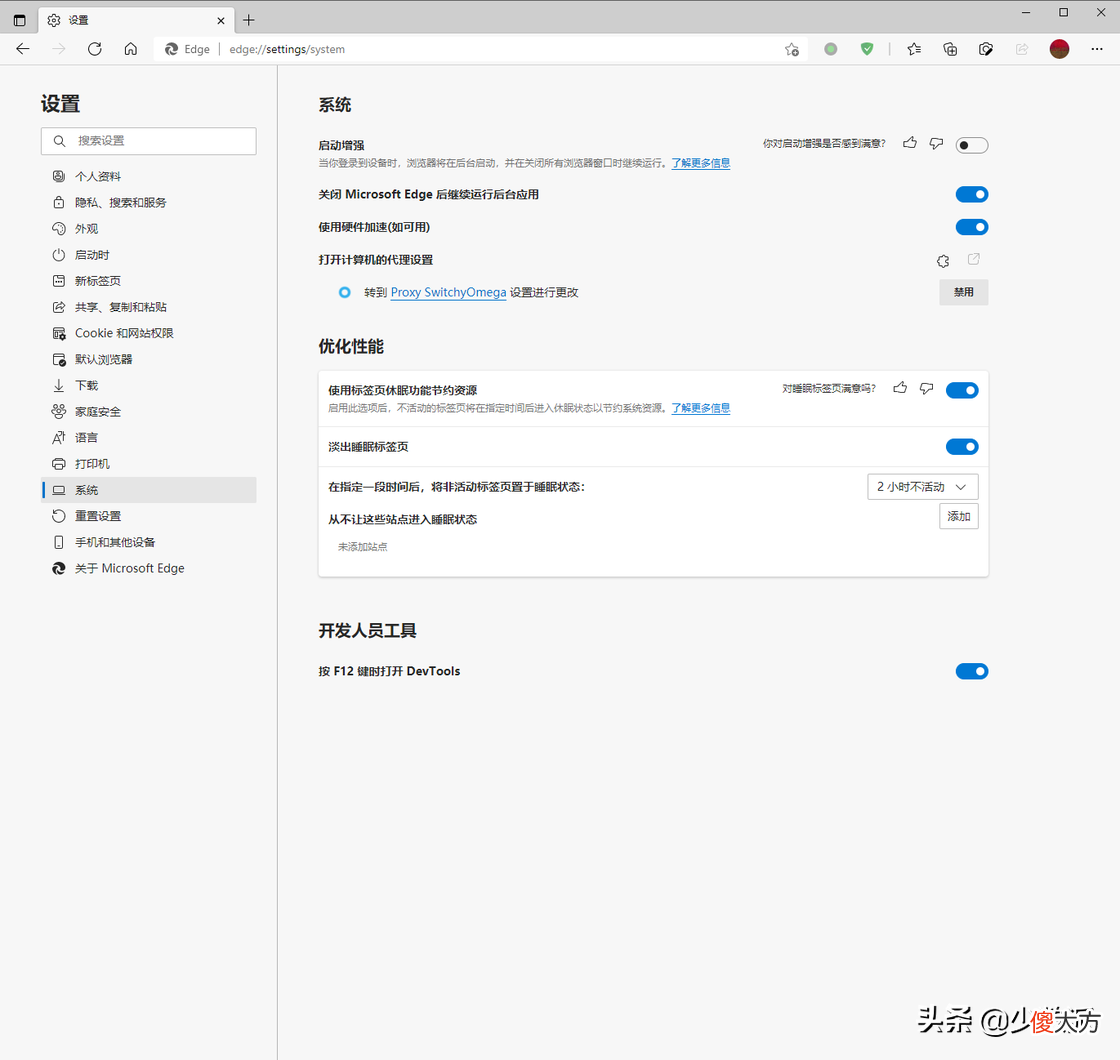
Task: Open the Collections icon
Action: point(950,49)
